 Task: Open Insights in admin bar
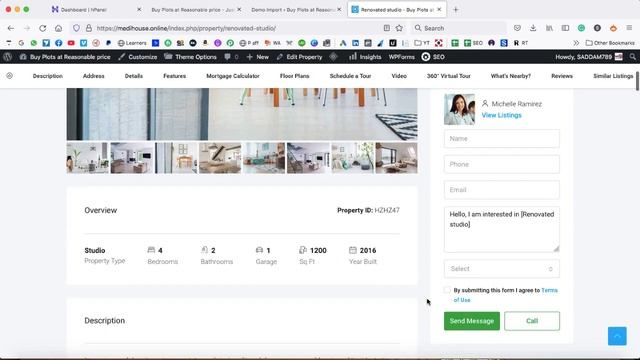(365, 57)
